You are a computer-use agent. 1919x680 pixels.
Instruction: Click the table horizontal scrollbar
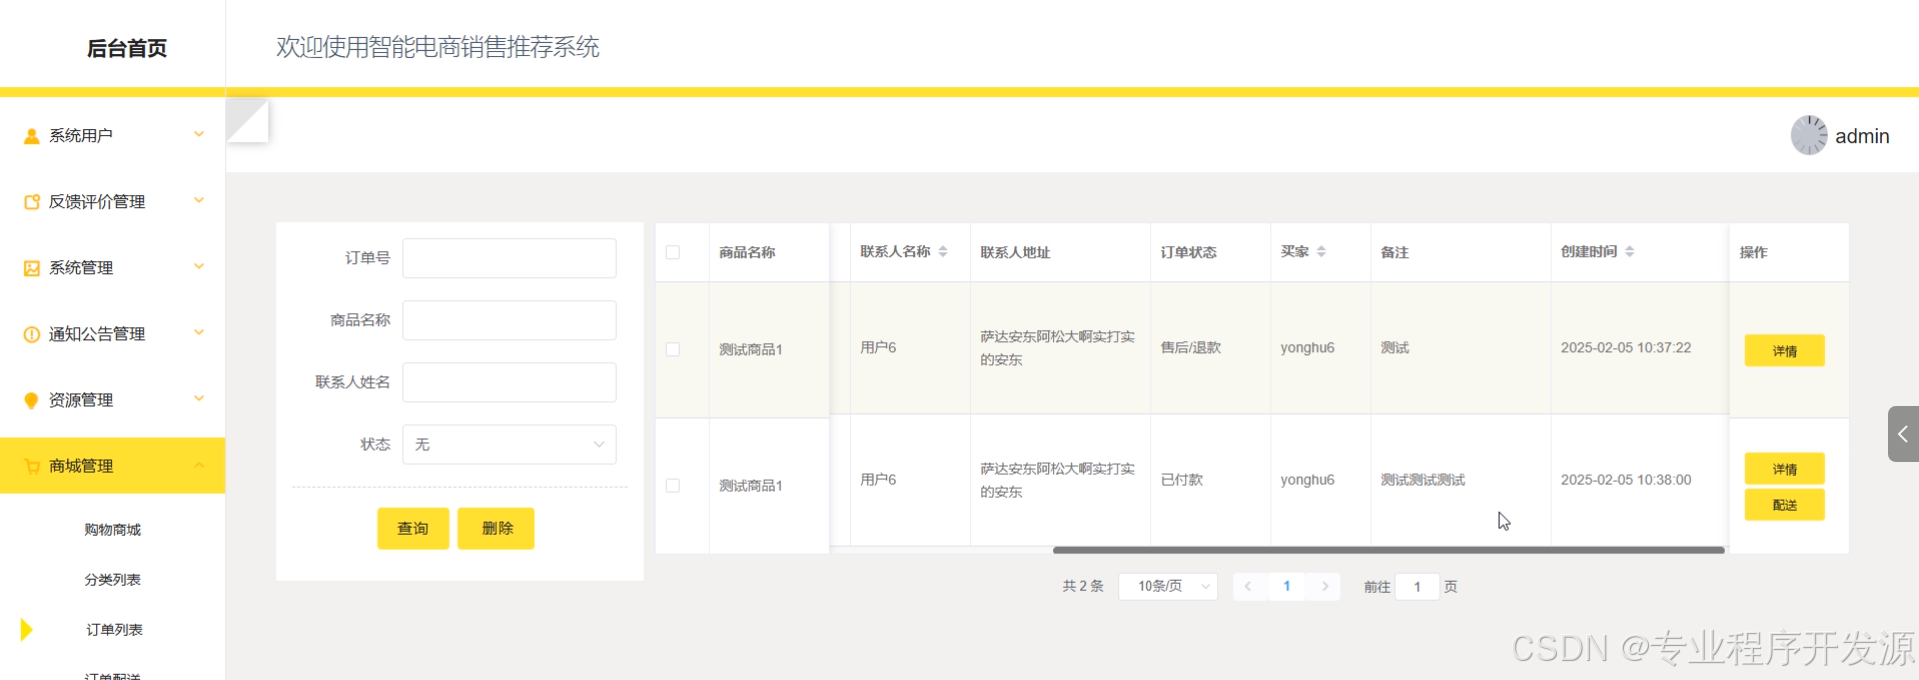coord(1388,550)
